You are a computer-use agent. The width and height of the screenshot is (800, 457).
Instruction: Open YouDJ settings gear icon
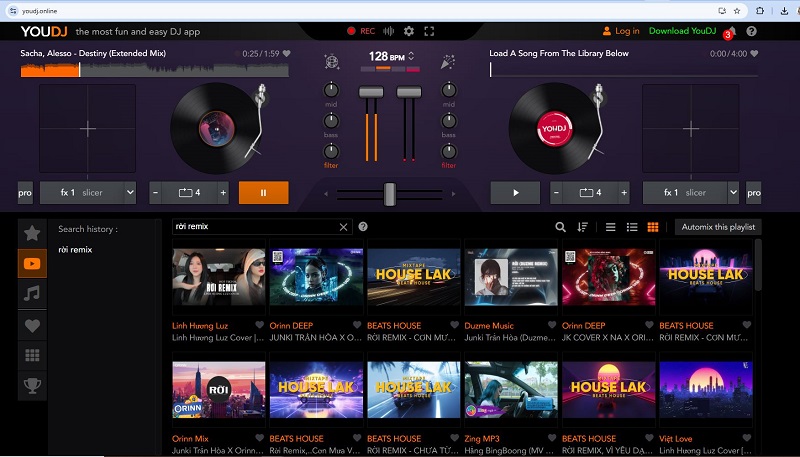(409, 31)
